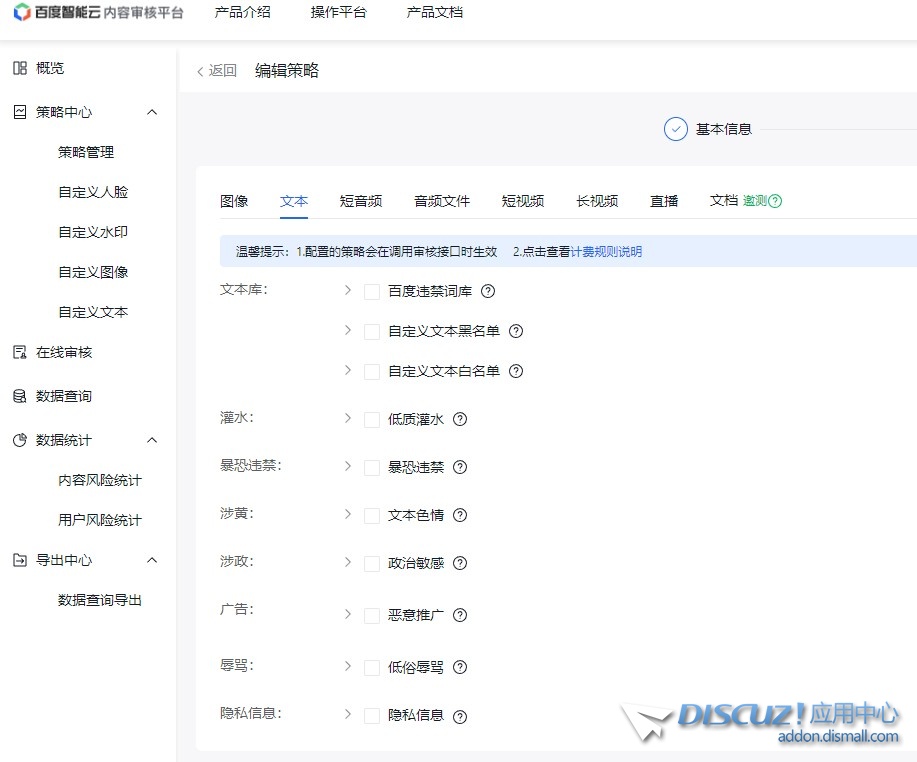Enable the 百度违禁词库 checkbox
The width and height of the screenshot is (917, 762).
pyautogui.click(x=372, y=292)
